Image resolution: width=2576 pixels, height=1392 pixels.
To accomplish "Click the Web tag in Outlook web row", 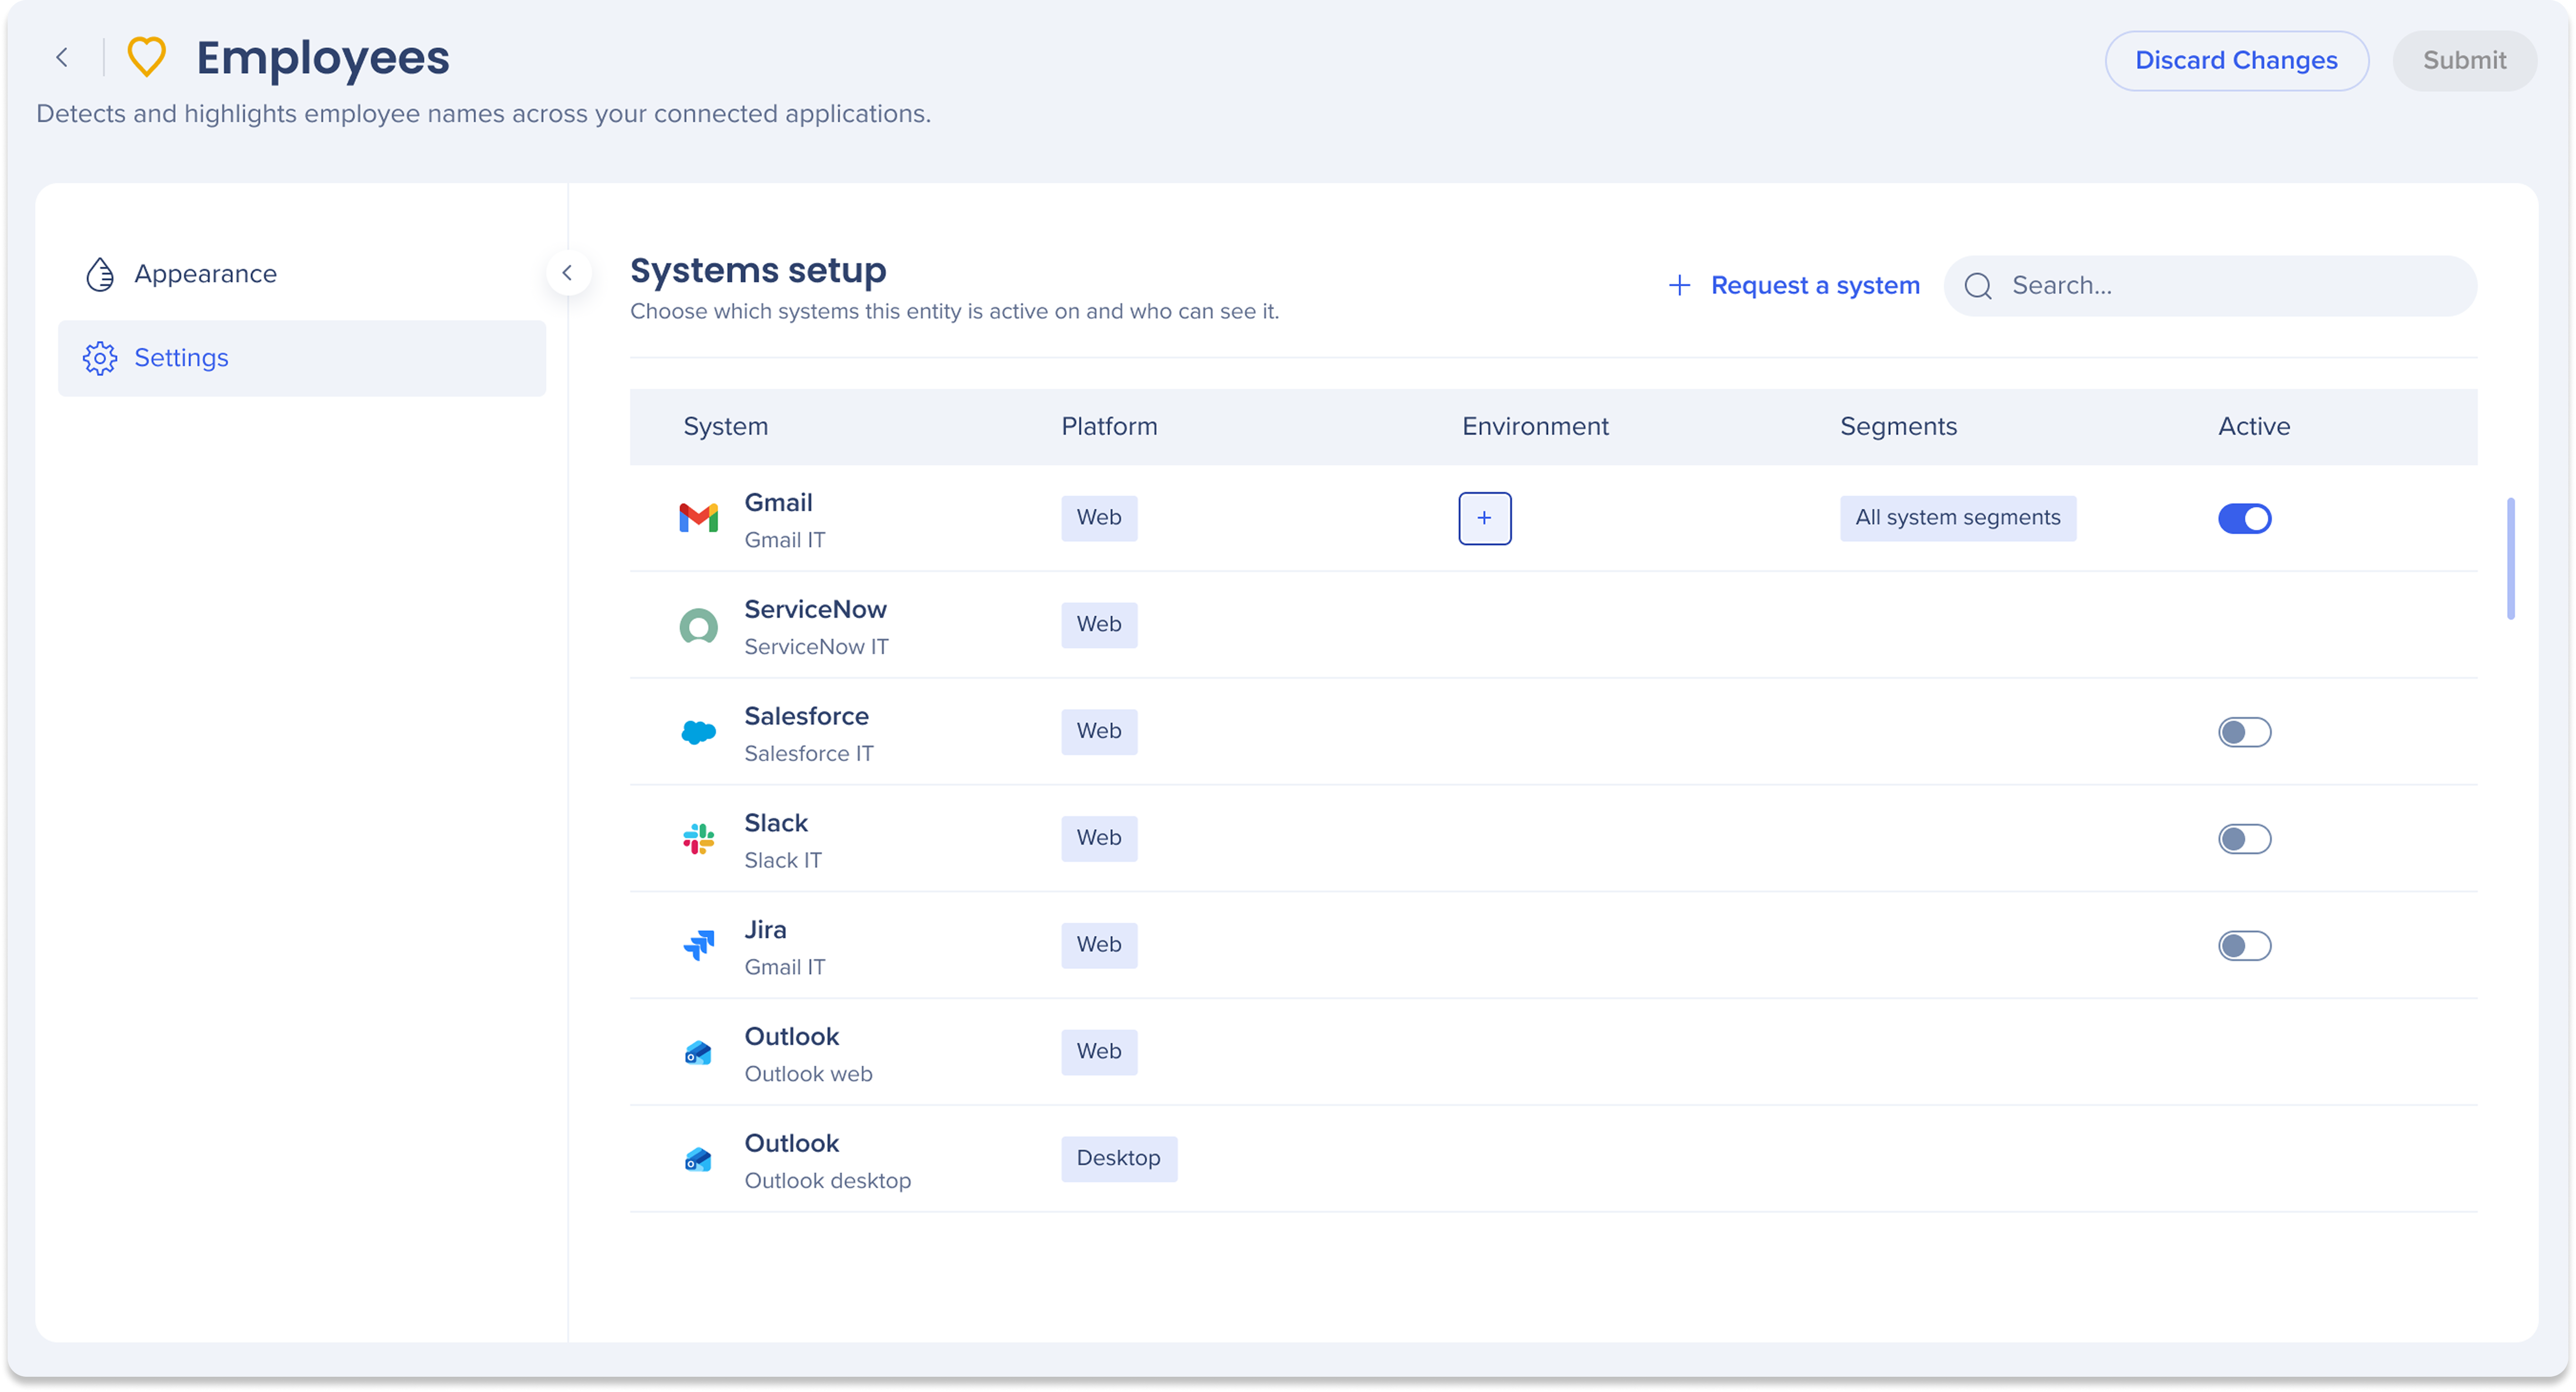I will [x=1099, y=1052].
